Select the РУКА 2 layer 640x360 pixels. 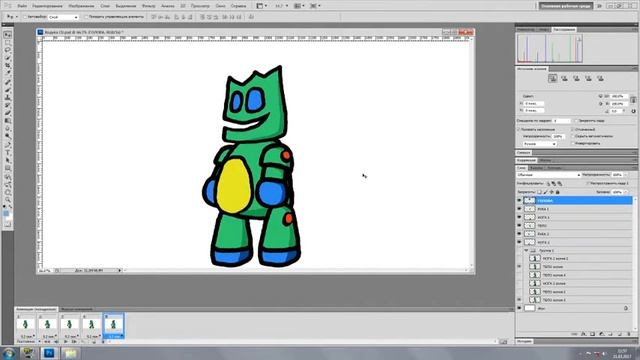574,234
